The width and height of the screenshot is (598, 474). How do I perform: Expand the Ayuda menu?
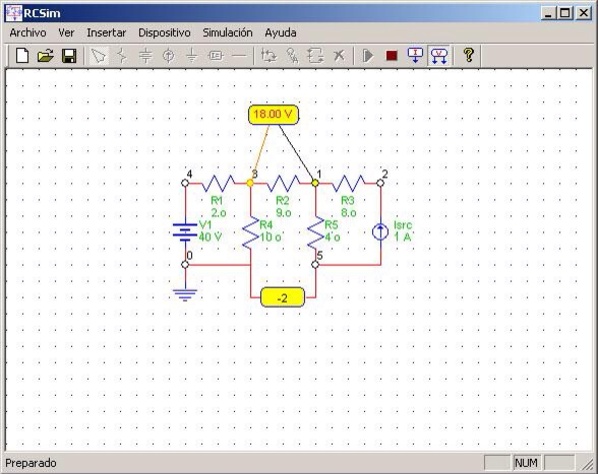tap(280, 33)
